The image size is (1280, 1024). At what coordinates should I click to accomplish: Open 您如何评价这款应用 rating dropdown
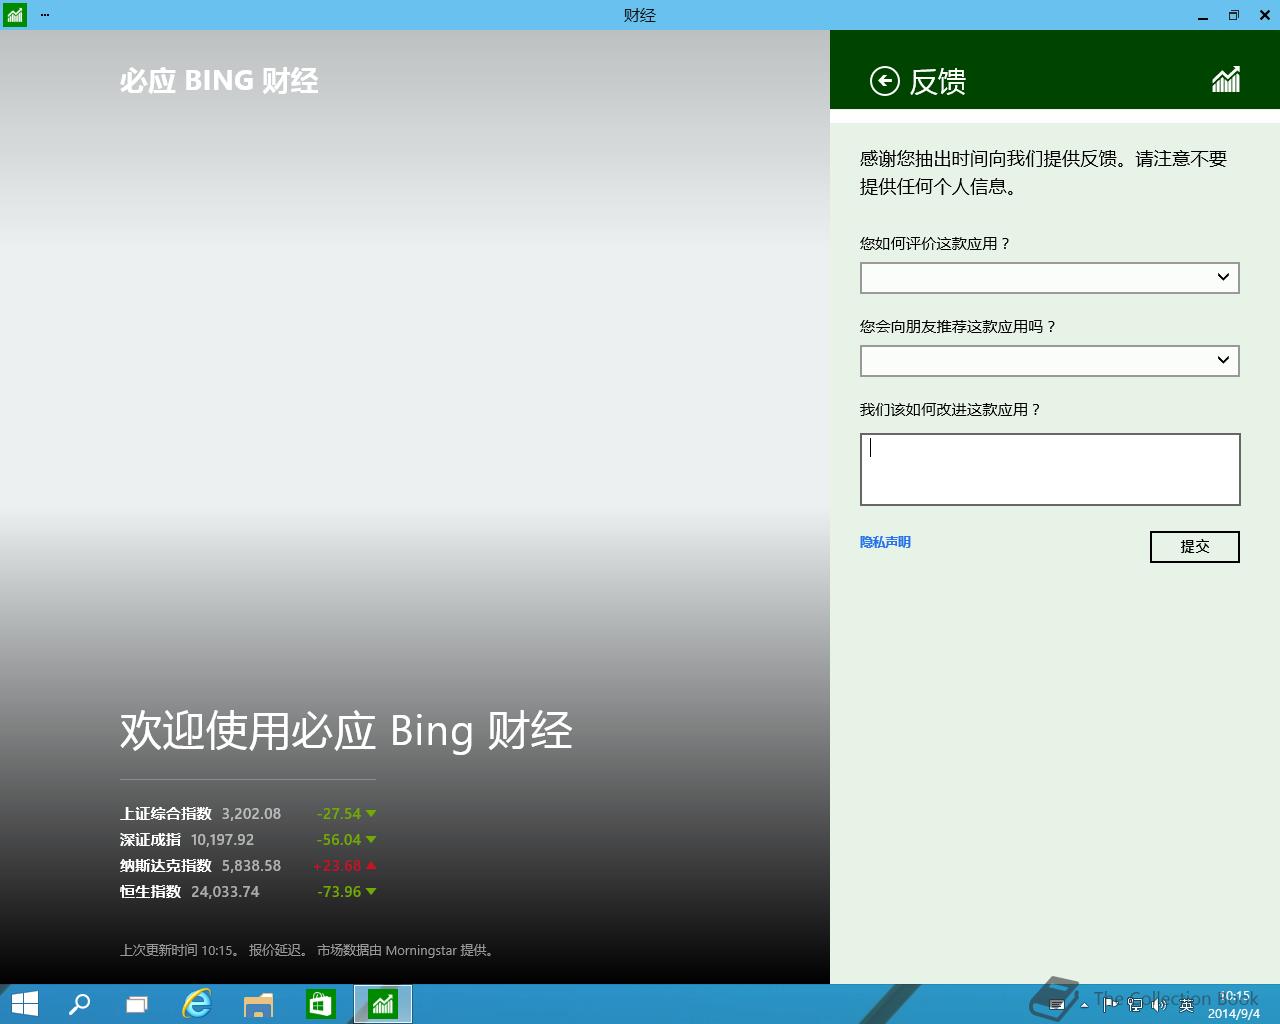(x=1050, y=278)
